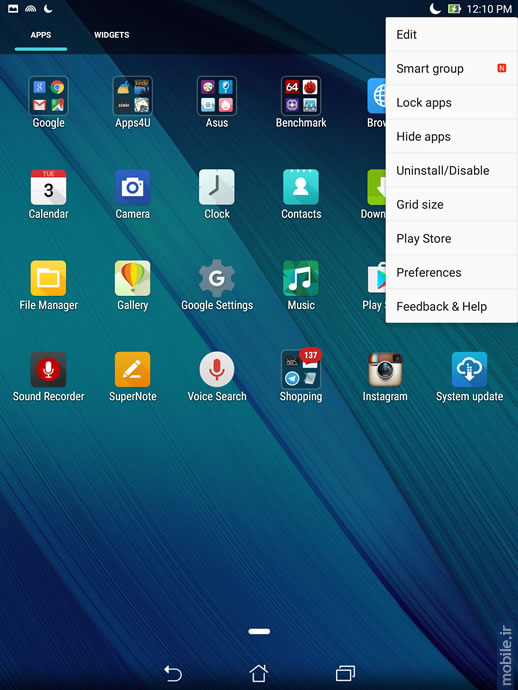Tap the clock showing 12:10 PM

point(489,9)
